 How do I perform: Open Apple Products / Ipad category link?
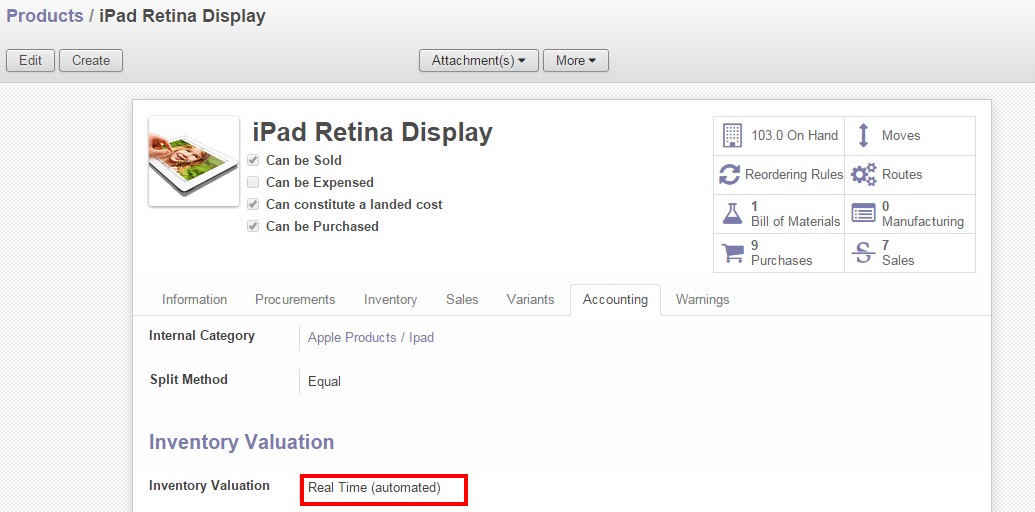[371, 338]
